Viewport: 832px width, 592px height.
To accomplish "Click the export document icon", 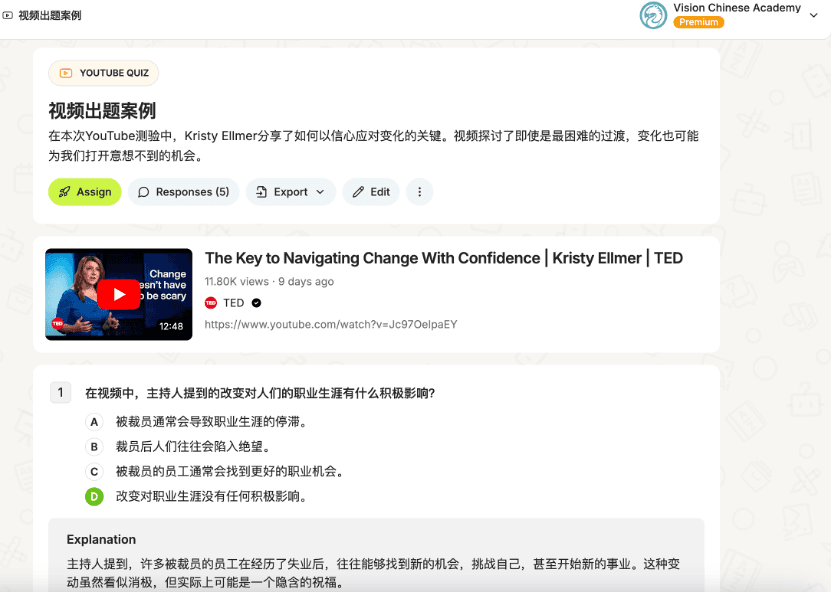I will 261,192.
